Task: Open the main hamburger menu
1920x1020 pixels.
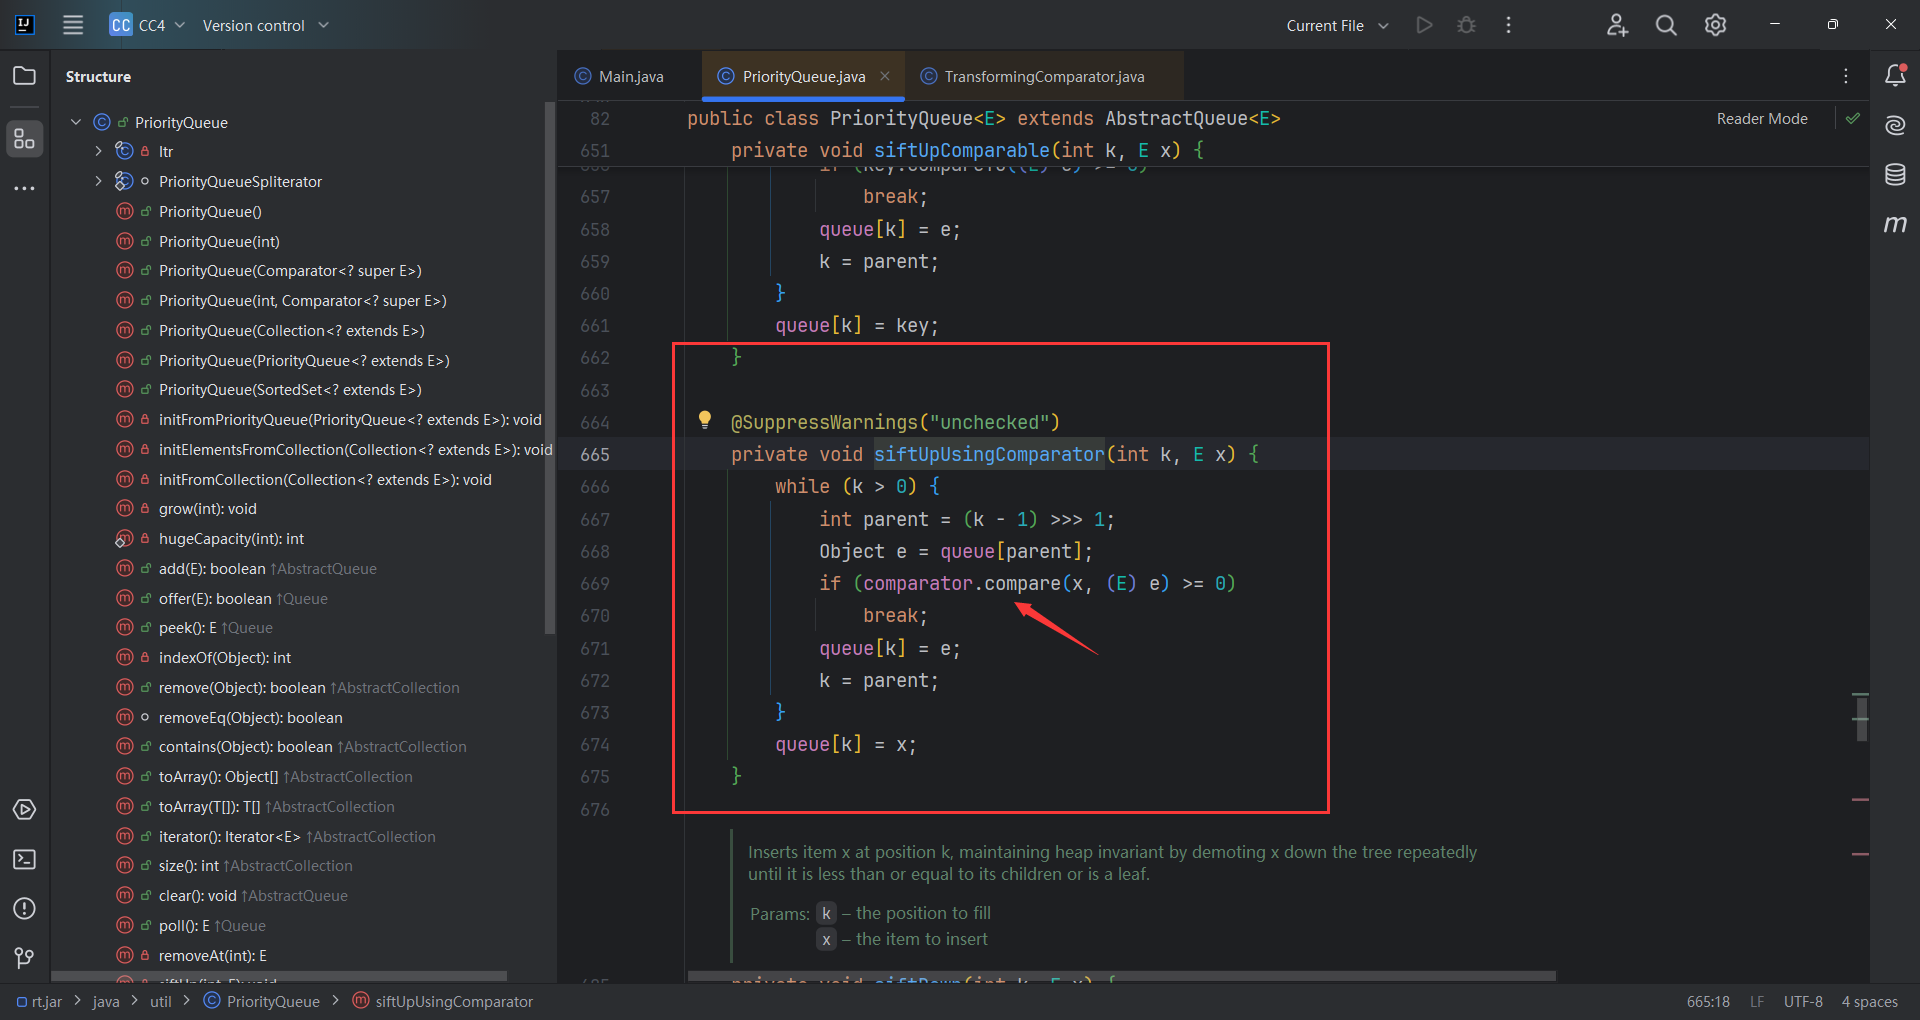Action: 73,25
